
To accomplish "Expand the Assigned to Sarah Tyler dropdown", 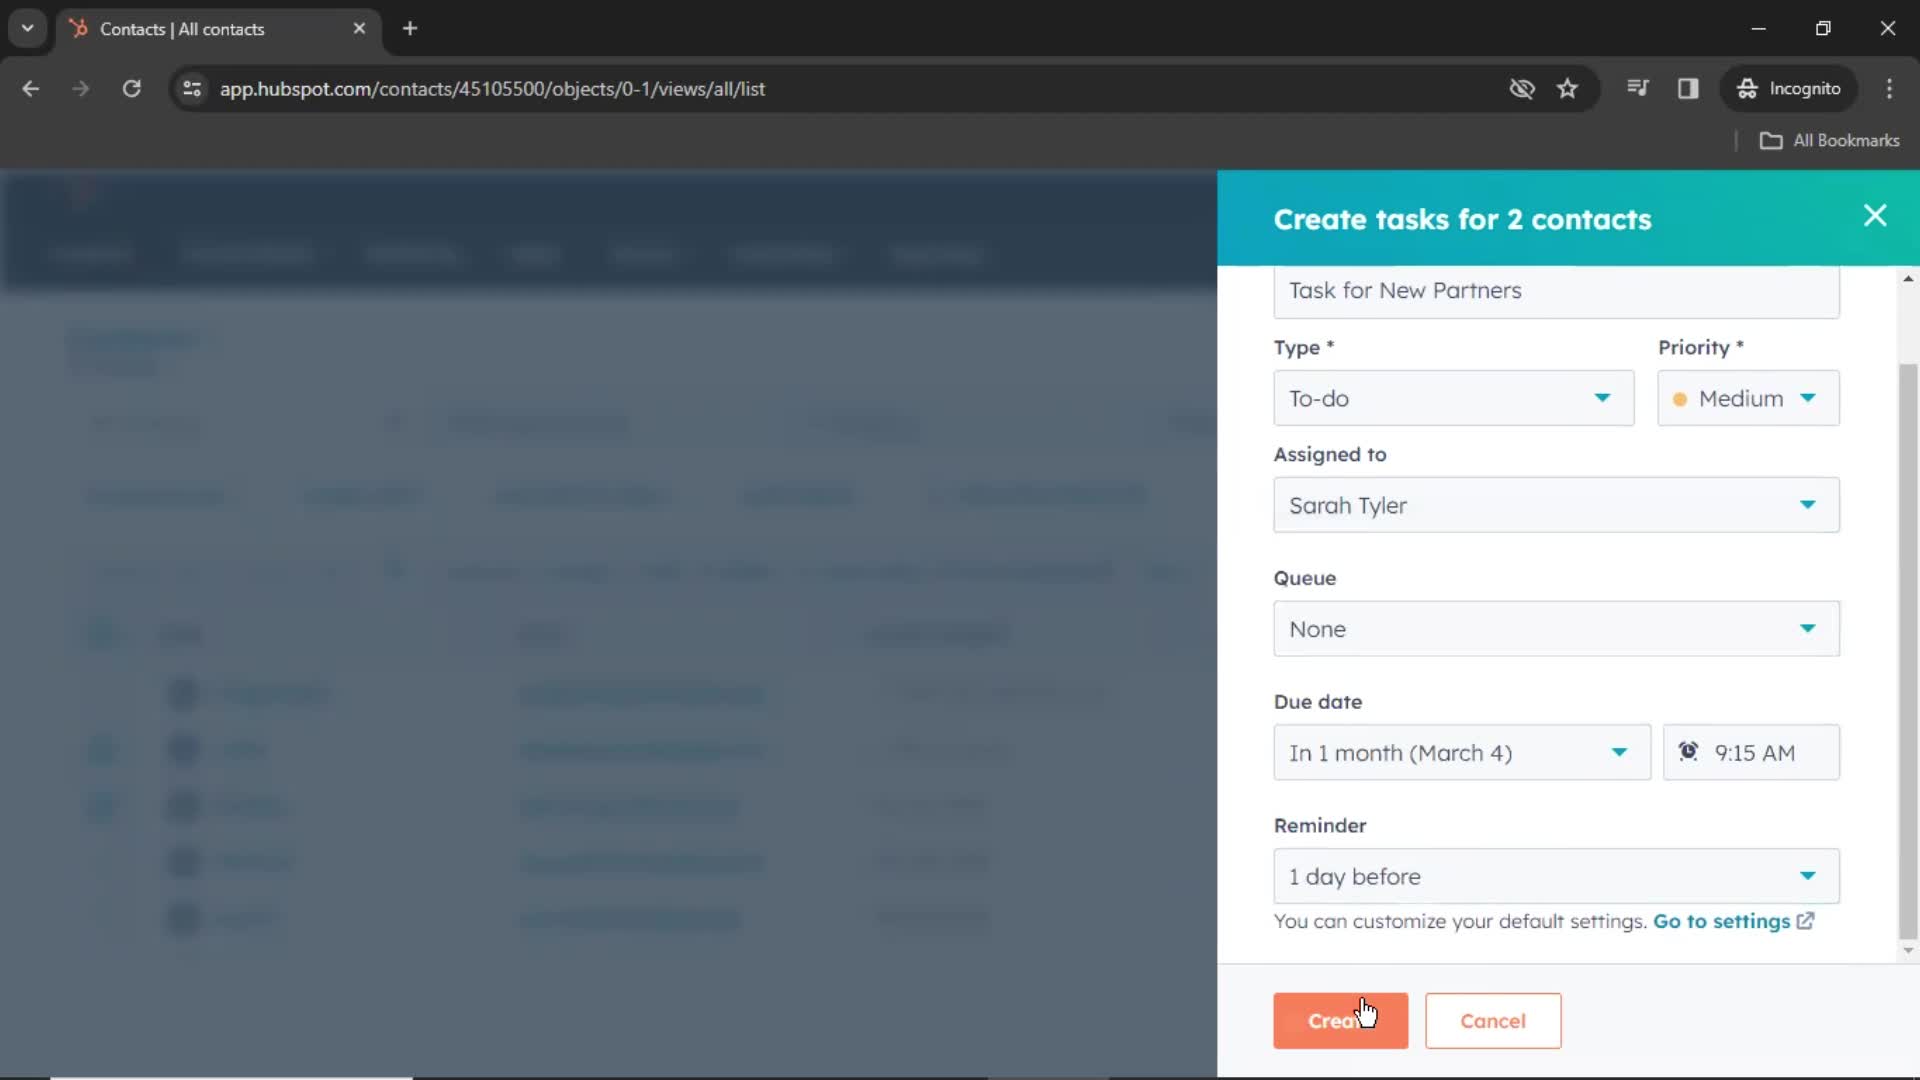I will click(1809, 505).
